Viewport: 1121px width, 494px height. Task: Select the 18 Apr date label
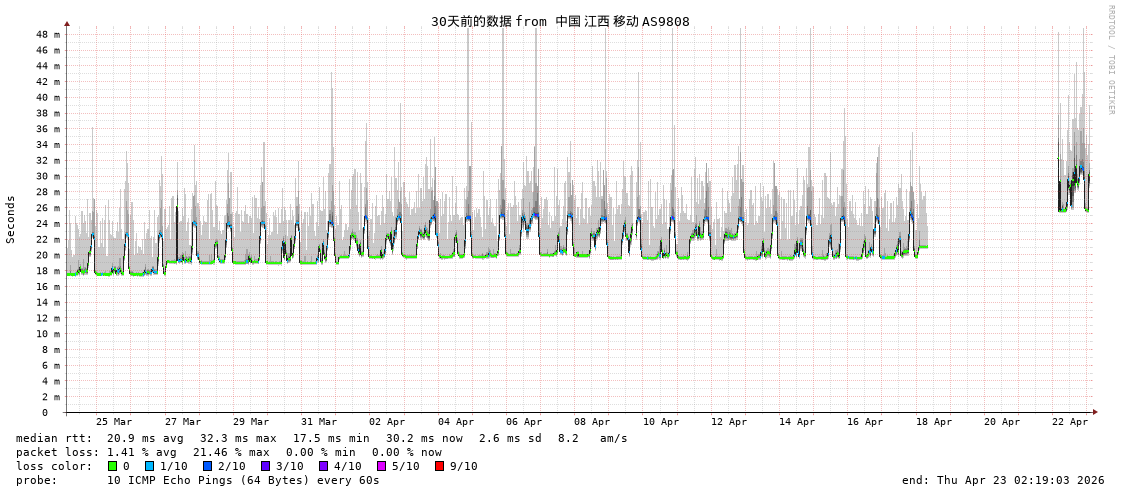point(934,422)
